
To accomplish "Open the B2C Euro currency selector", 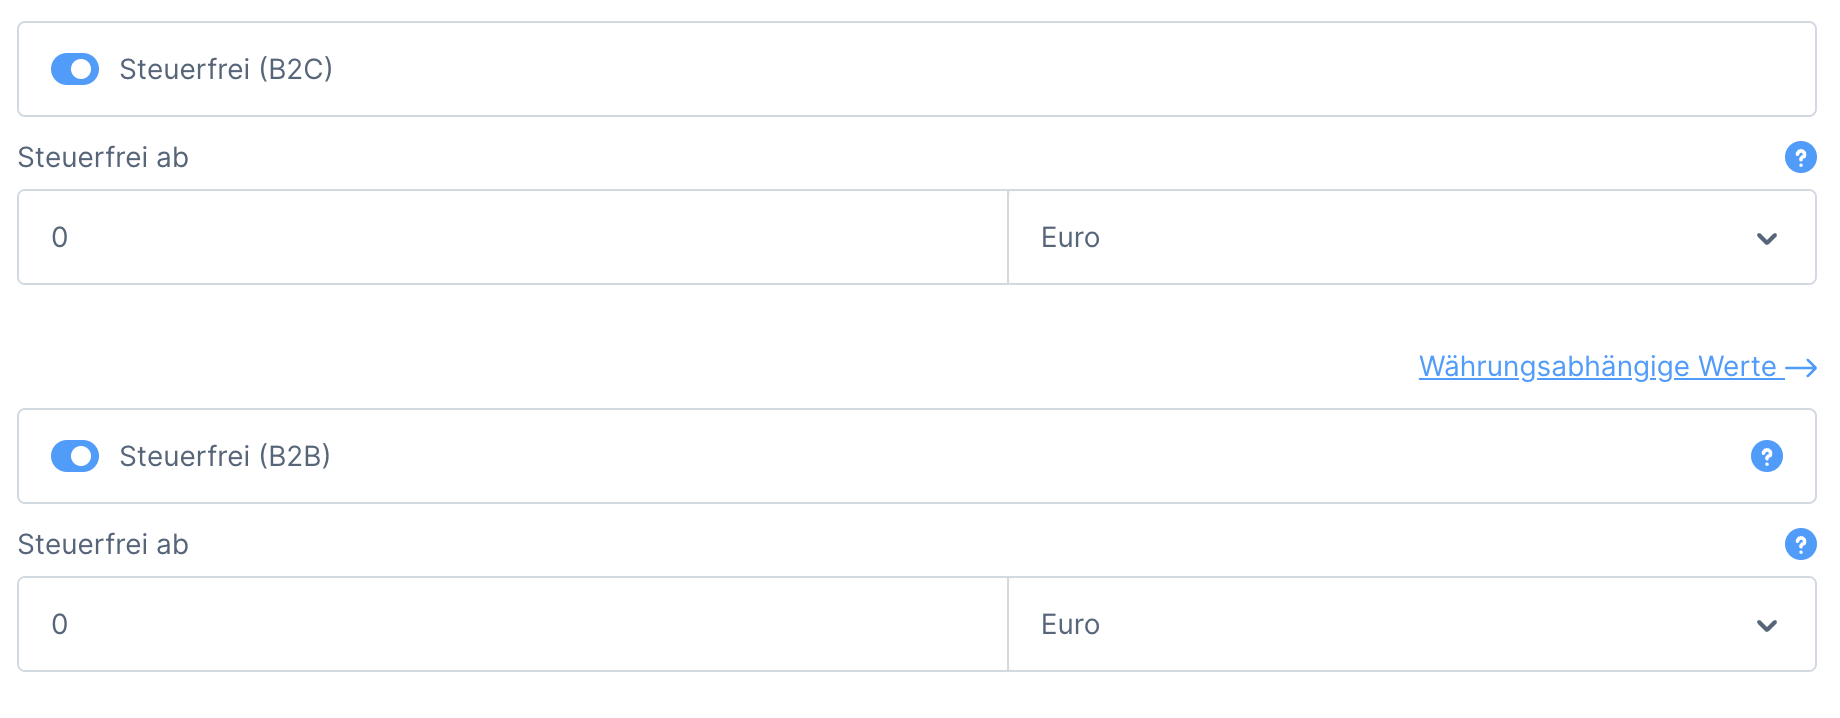I will [1410, 238].
